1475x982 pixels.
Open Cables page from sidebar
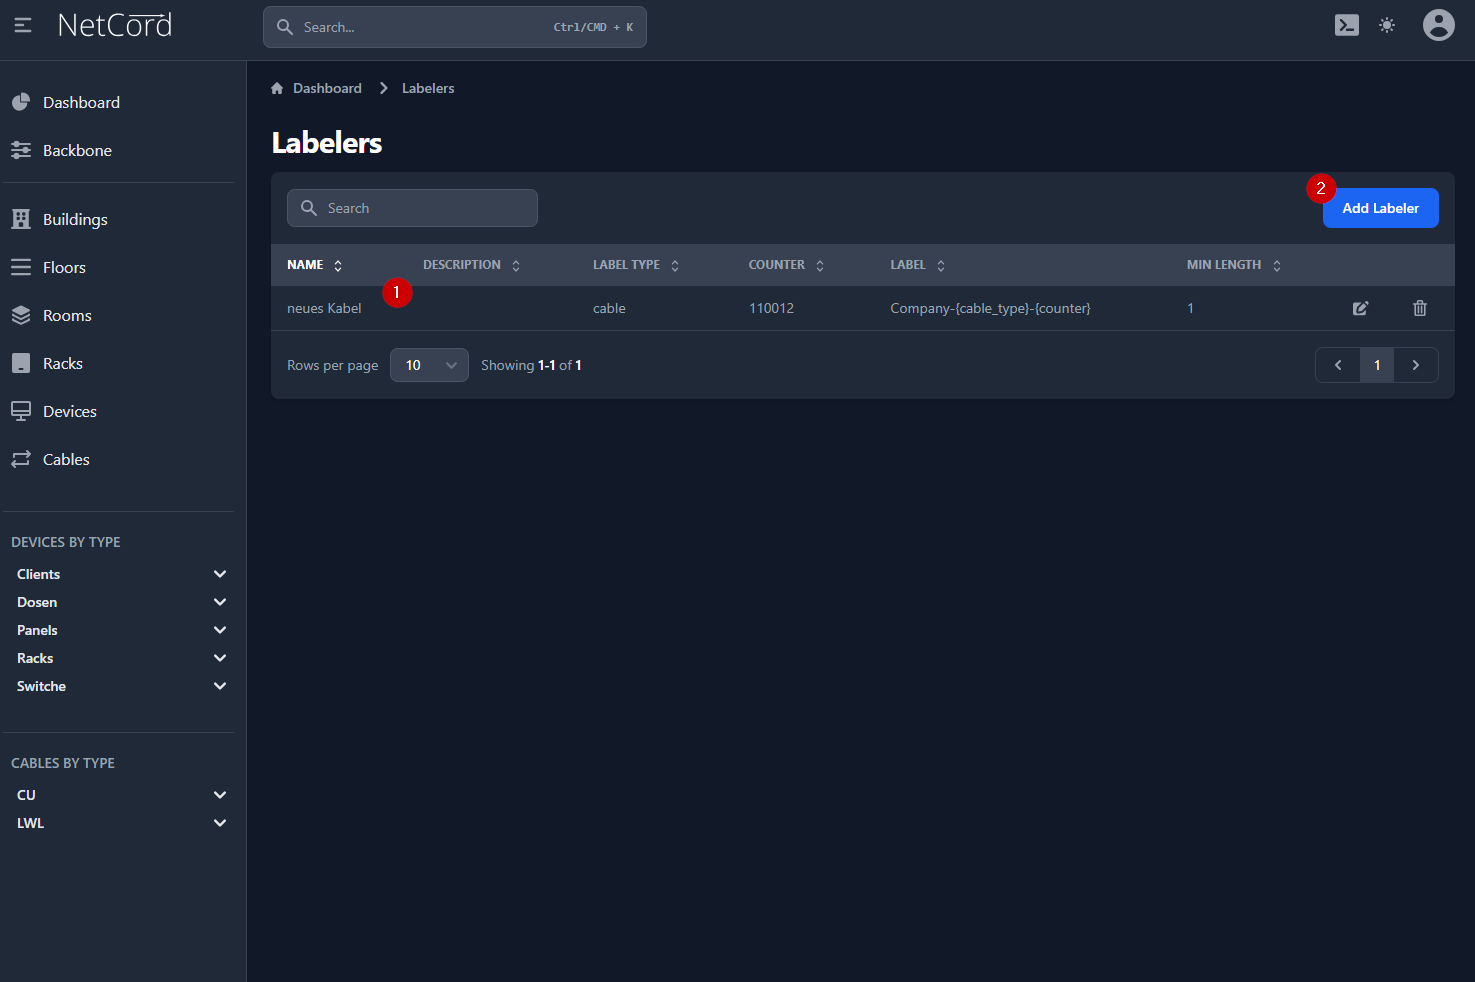coord(66,459)
